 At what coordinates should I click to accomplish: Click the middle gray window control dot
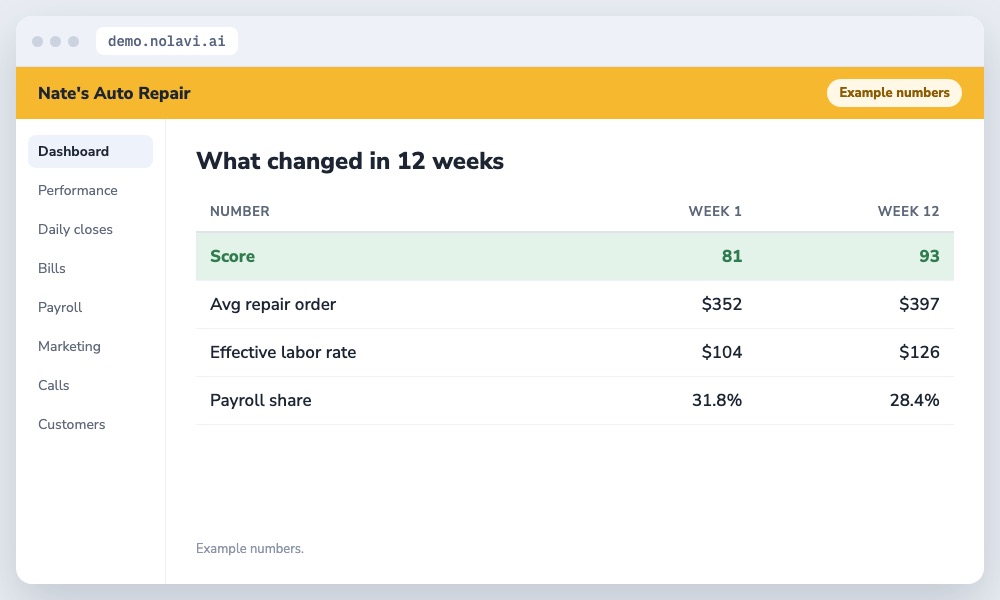point(55,41)
